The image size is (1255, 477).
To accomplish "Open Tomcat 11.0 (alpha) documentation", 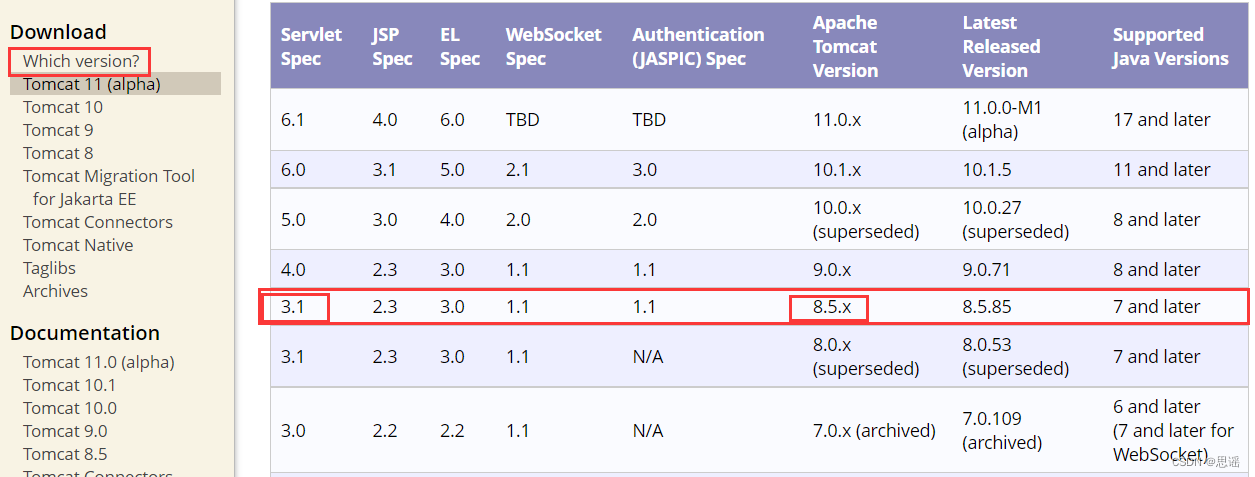I will point(99,362).
